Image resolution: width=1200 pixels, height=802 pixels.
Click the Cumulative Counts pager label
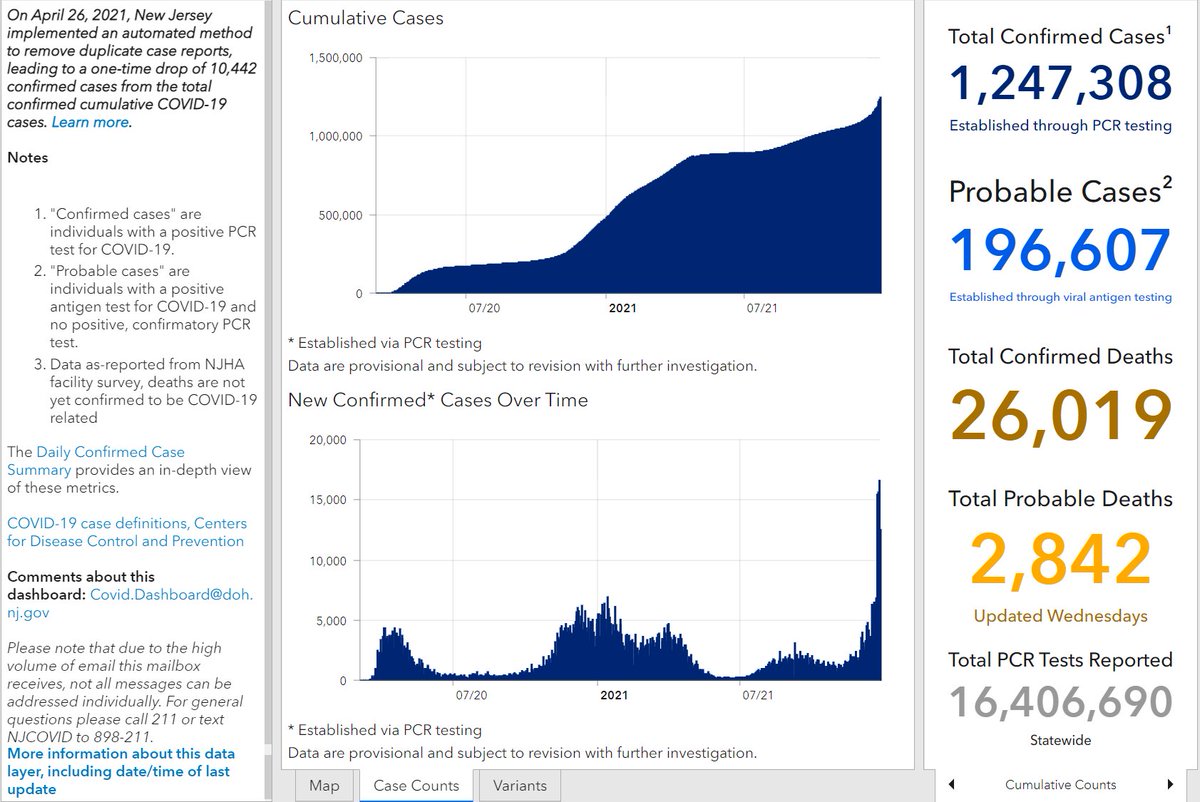pyautogui.click(x=1060, y=784)
